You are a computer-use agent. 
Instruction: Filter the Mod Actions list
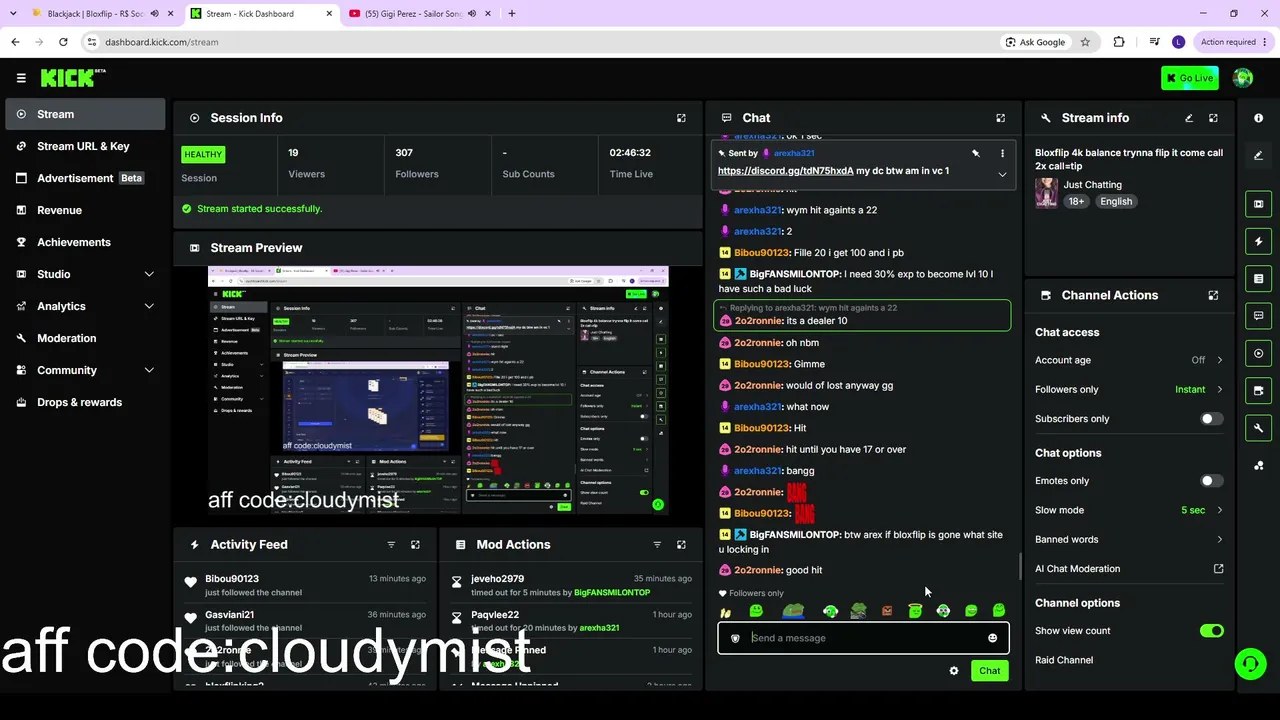(x=657, y=545)
